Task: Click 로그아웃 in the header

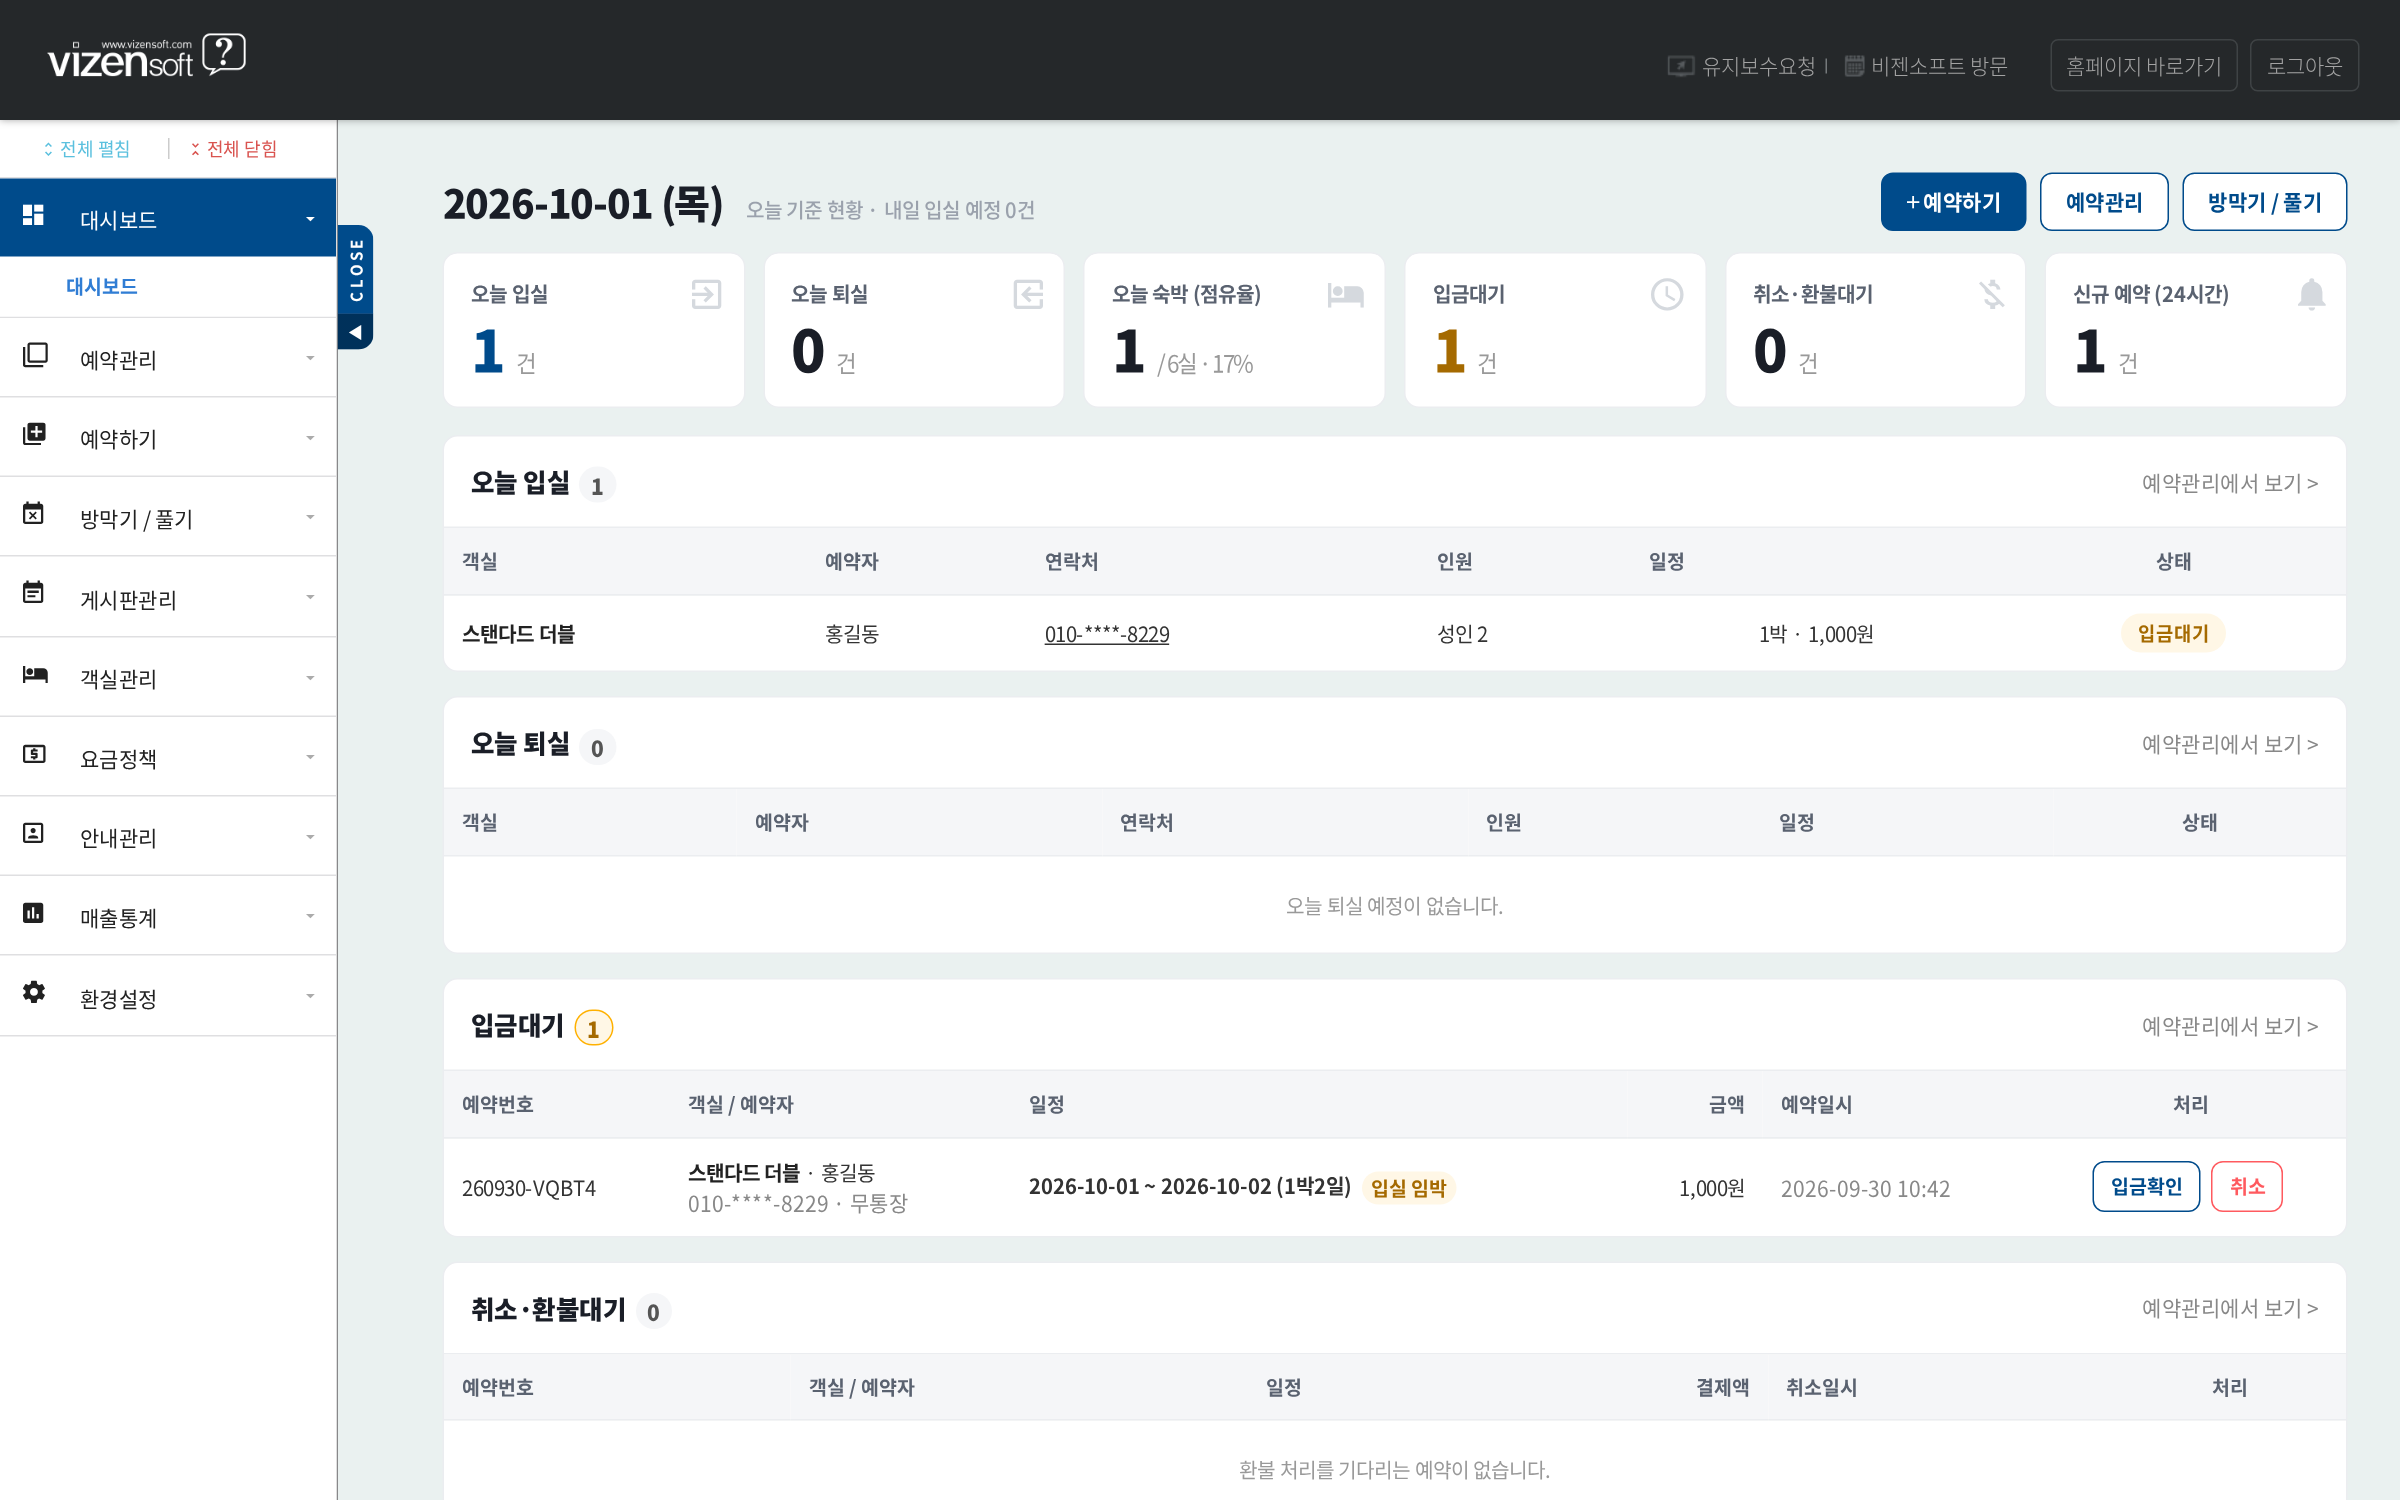Action: (x=2304, y=66)
